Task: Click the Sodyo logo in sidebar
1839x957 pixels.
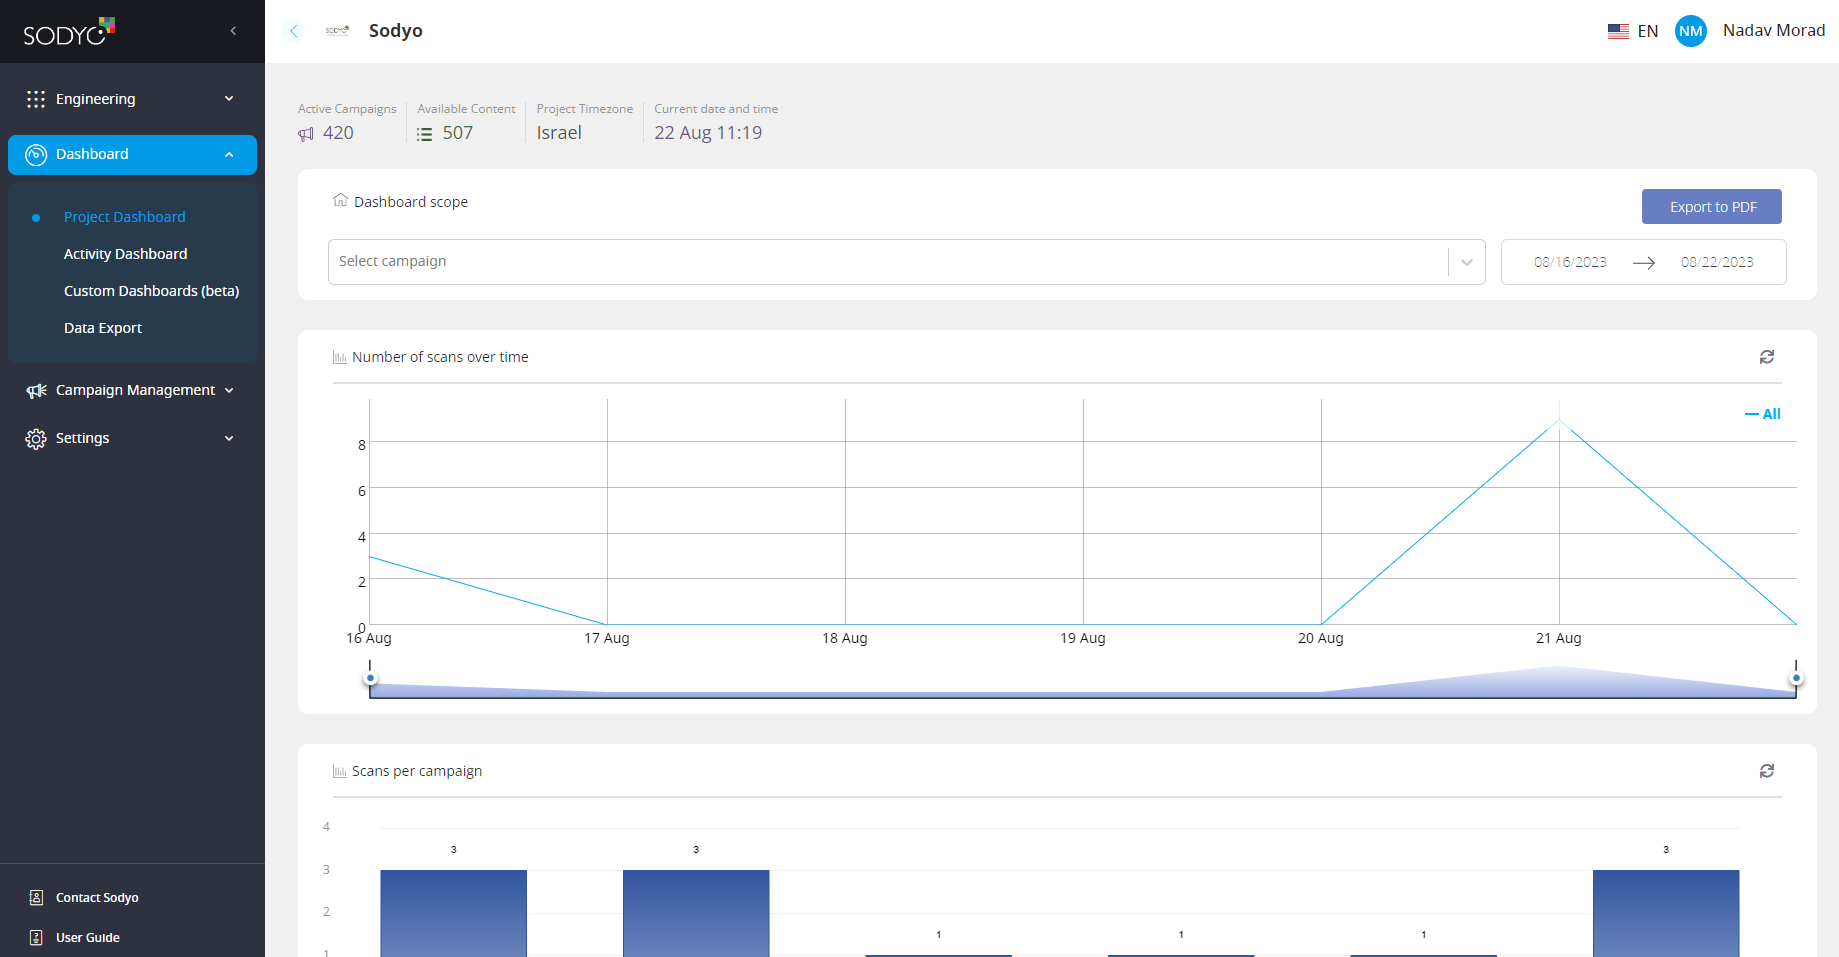Action: [69, 32]
